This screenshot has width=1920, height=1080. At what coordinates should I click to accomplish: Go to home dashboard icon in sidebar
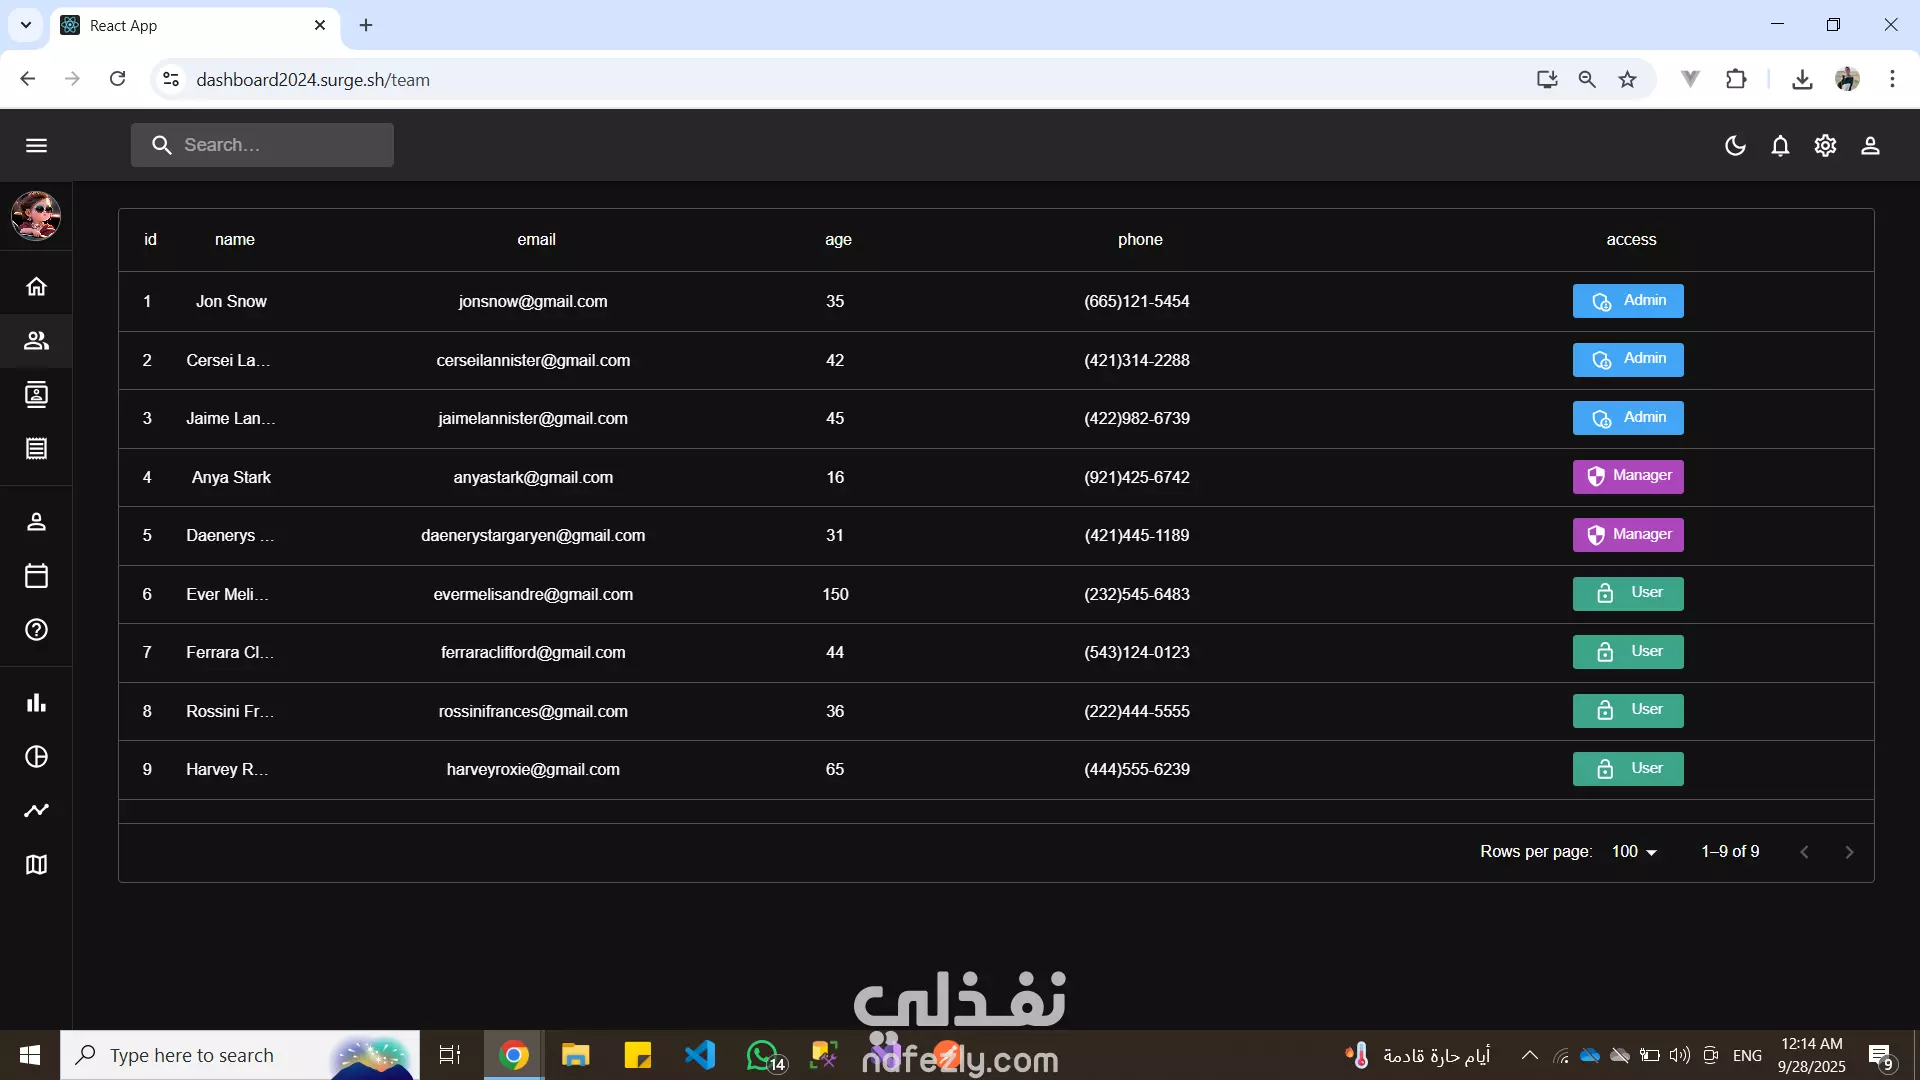click(37, 287)
